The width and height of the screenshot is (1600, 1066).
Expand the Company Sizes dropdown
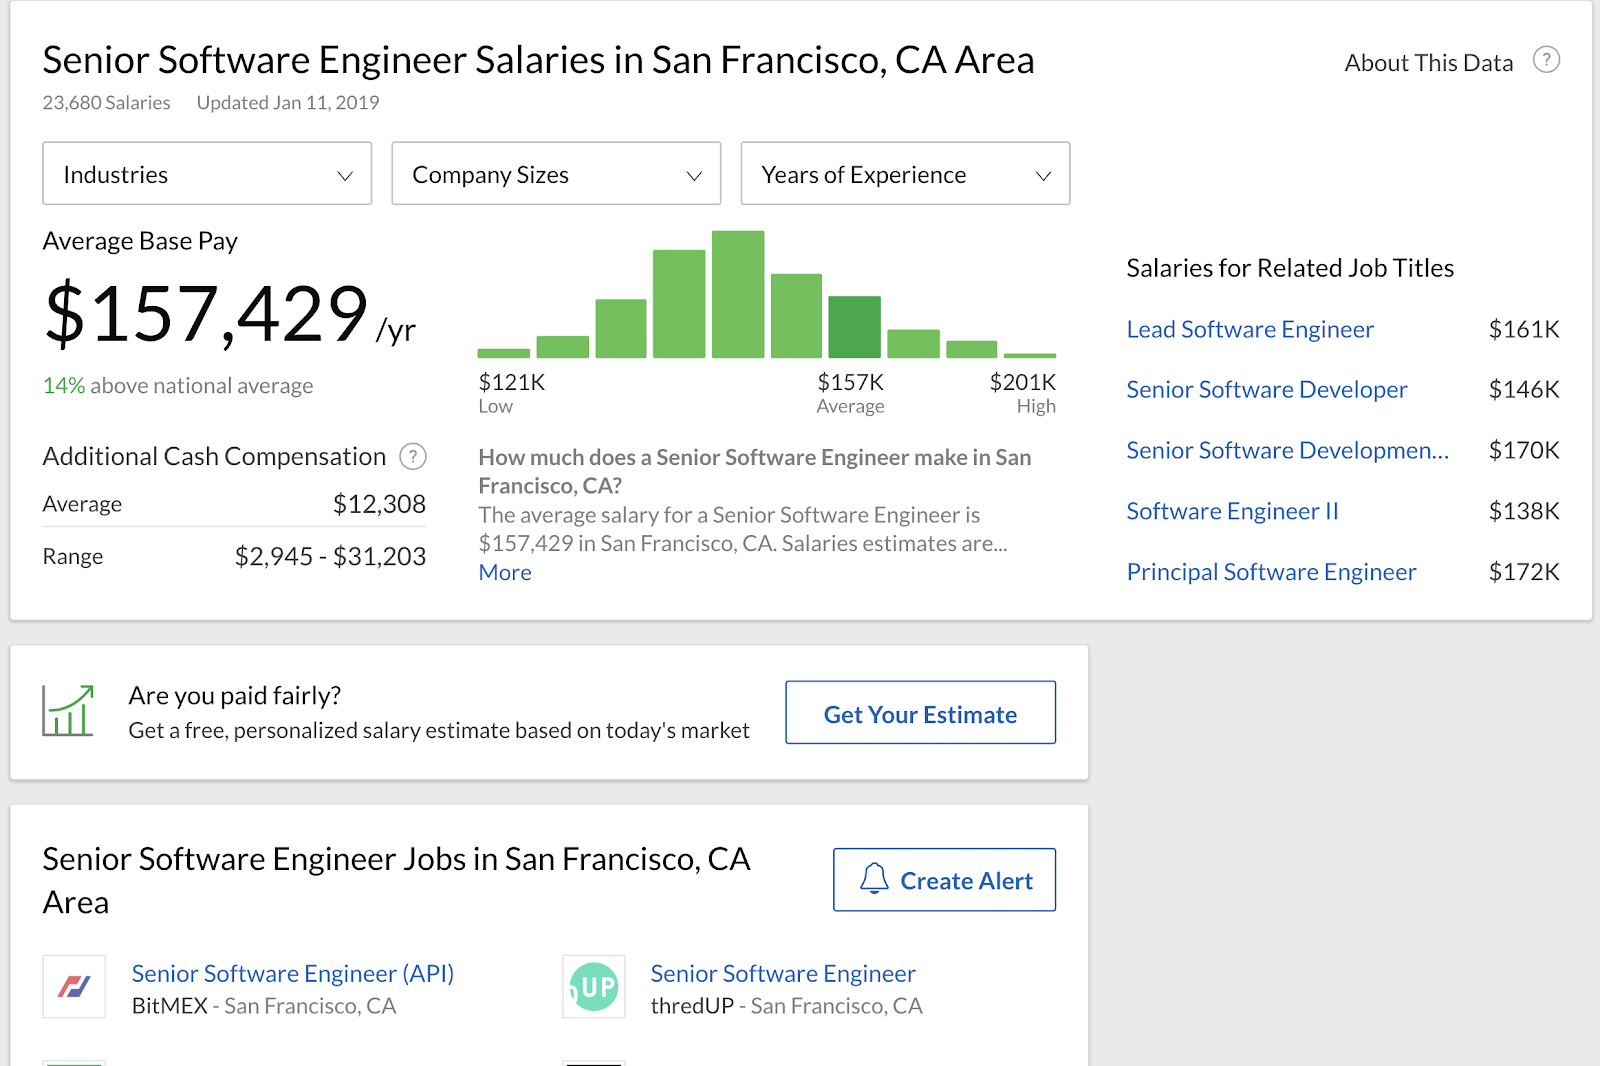coord(556,174)
